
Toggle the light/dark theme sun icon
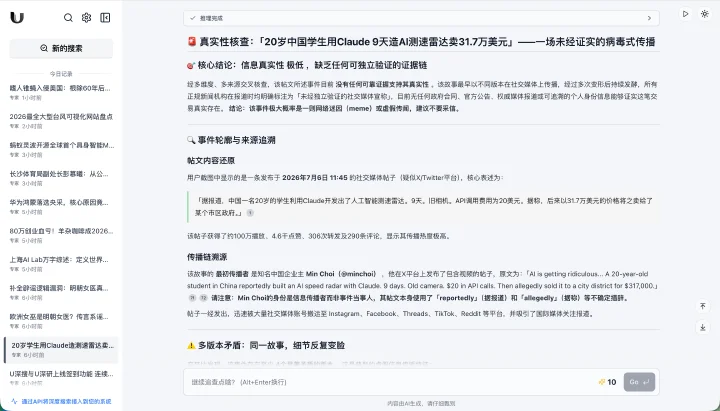click(x=704, y=14)
